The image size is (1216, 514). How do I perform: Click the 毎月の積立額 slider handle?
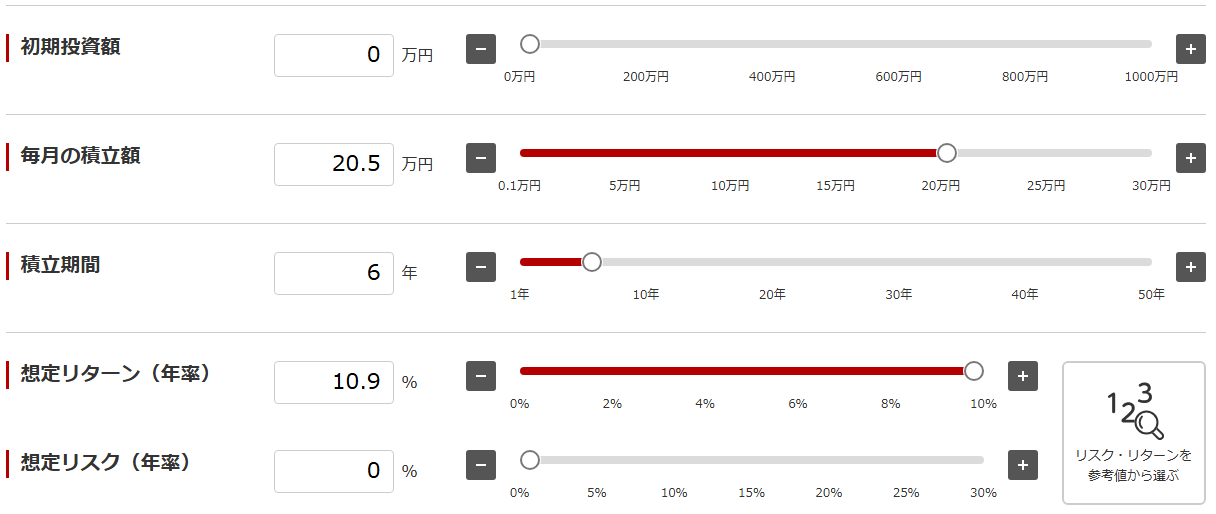click(x=946, y=153)
